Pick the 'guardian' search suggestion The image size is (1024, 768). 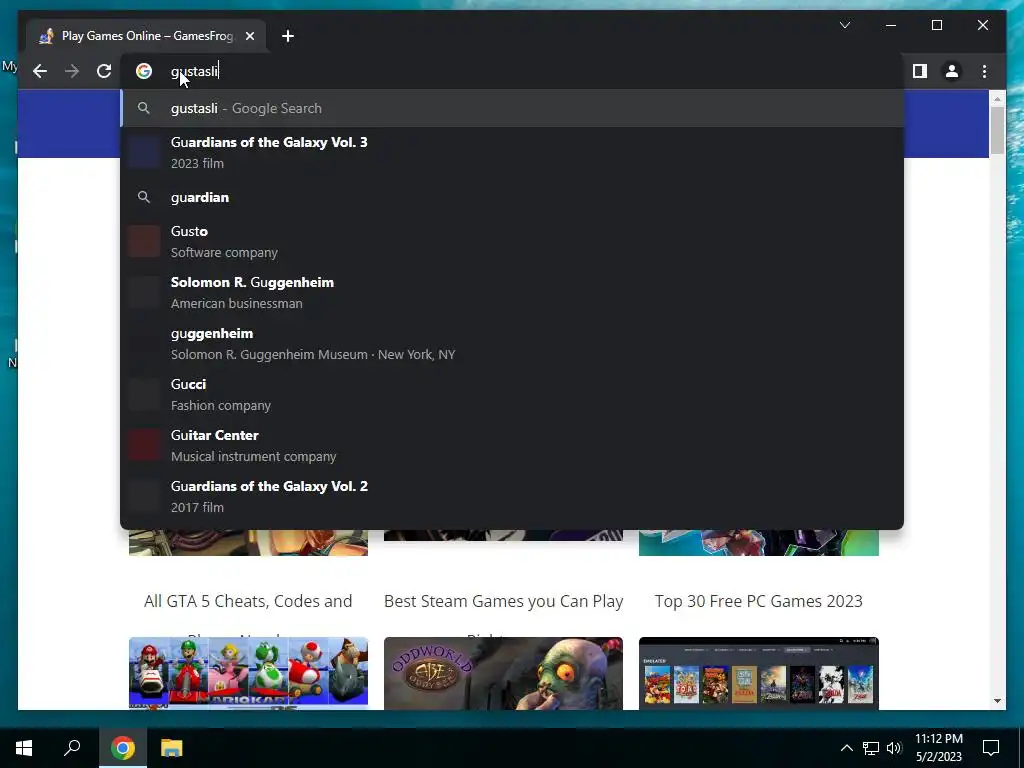point(512,197)
